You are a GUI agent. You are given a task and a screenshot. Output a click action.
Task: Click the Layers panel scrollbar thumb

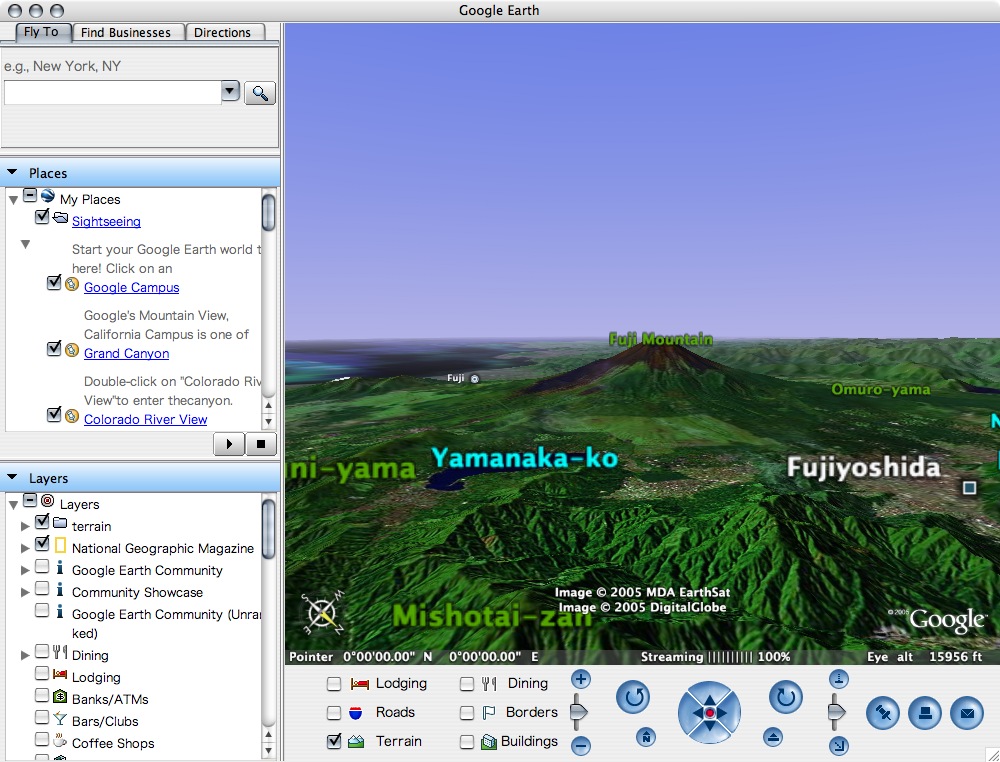pyautogui.click(x=268, y=529)
